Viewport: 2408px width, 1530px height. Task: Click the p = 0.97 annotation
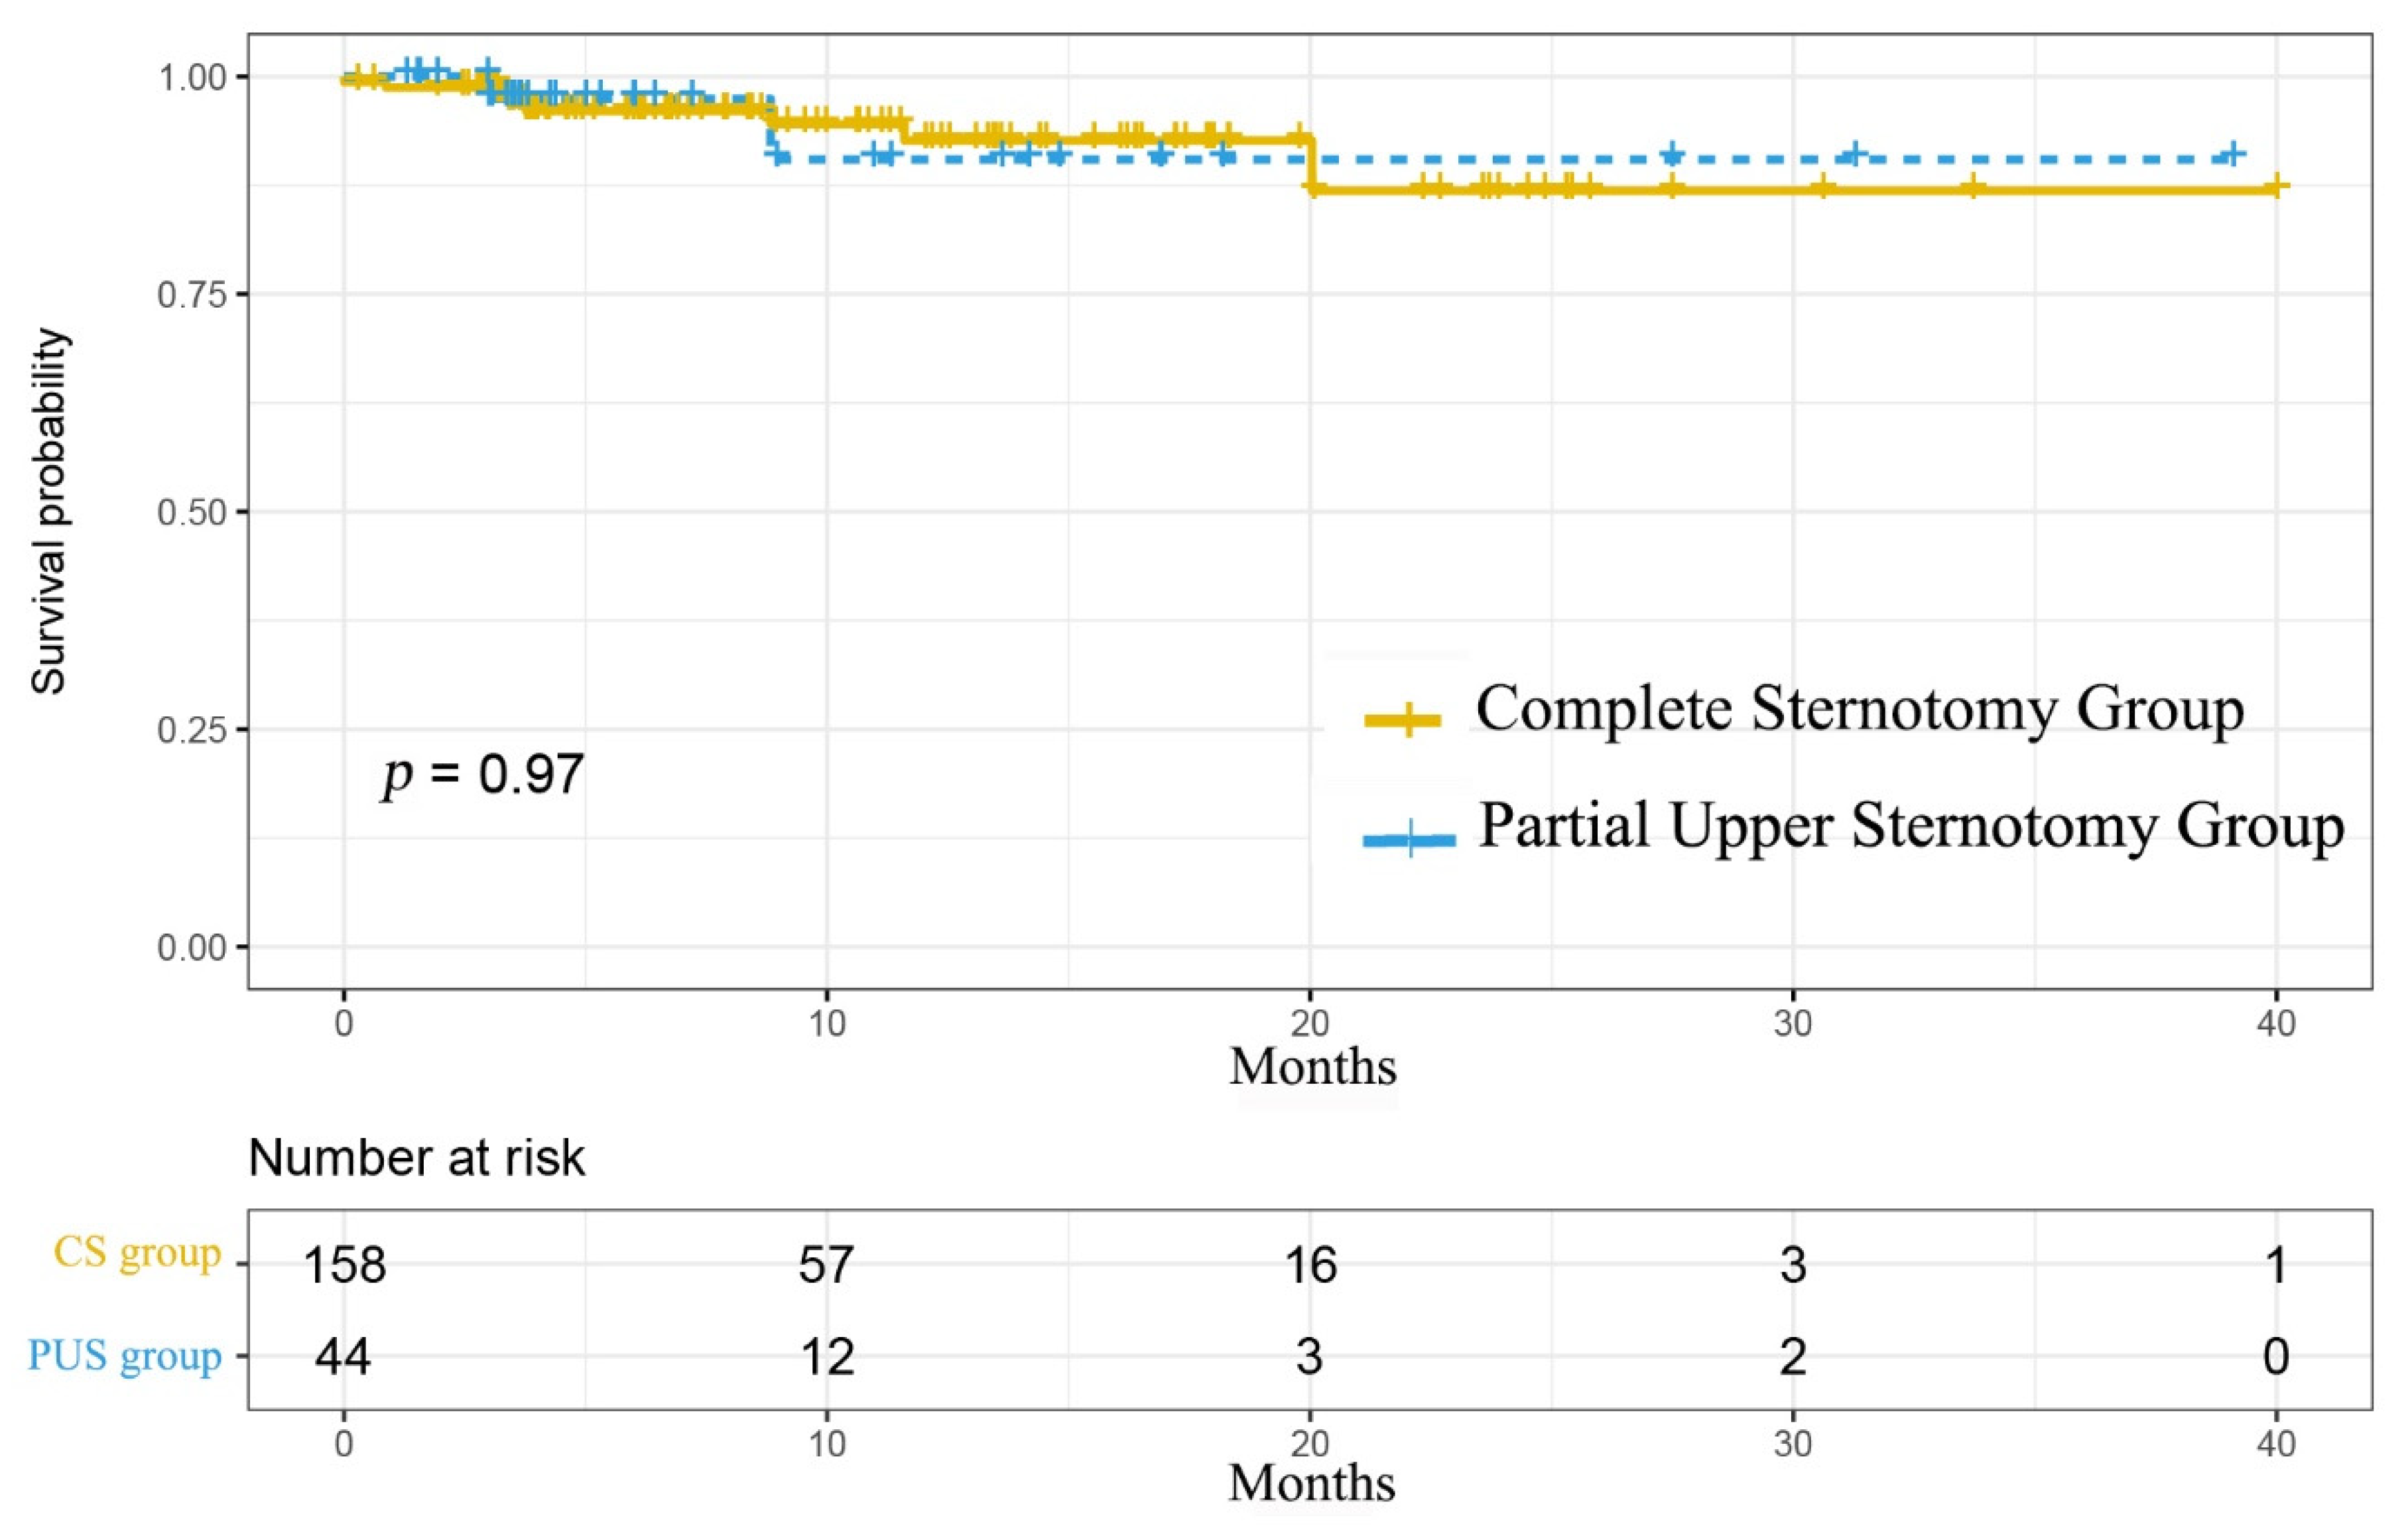pos(483,774)
